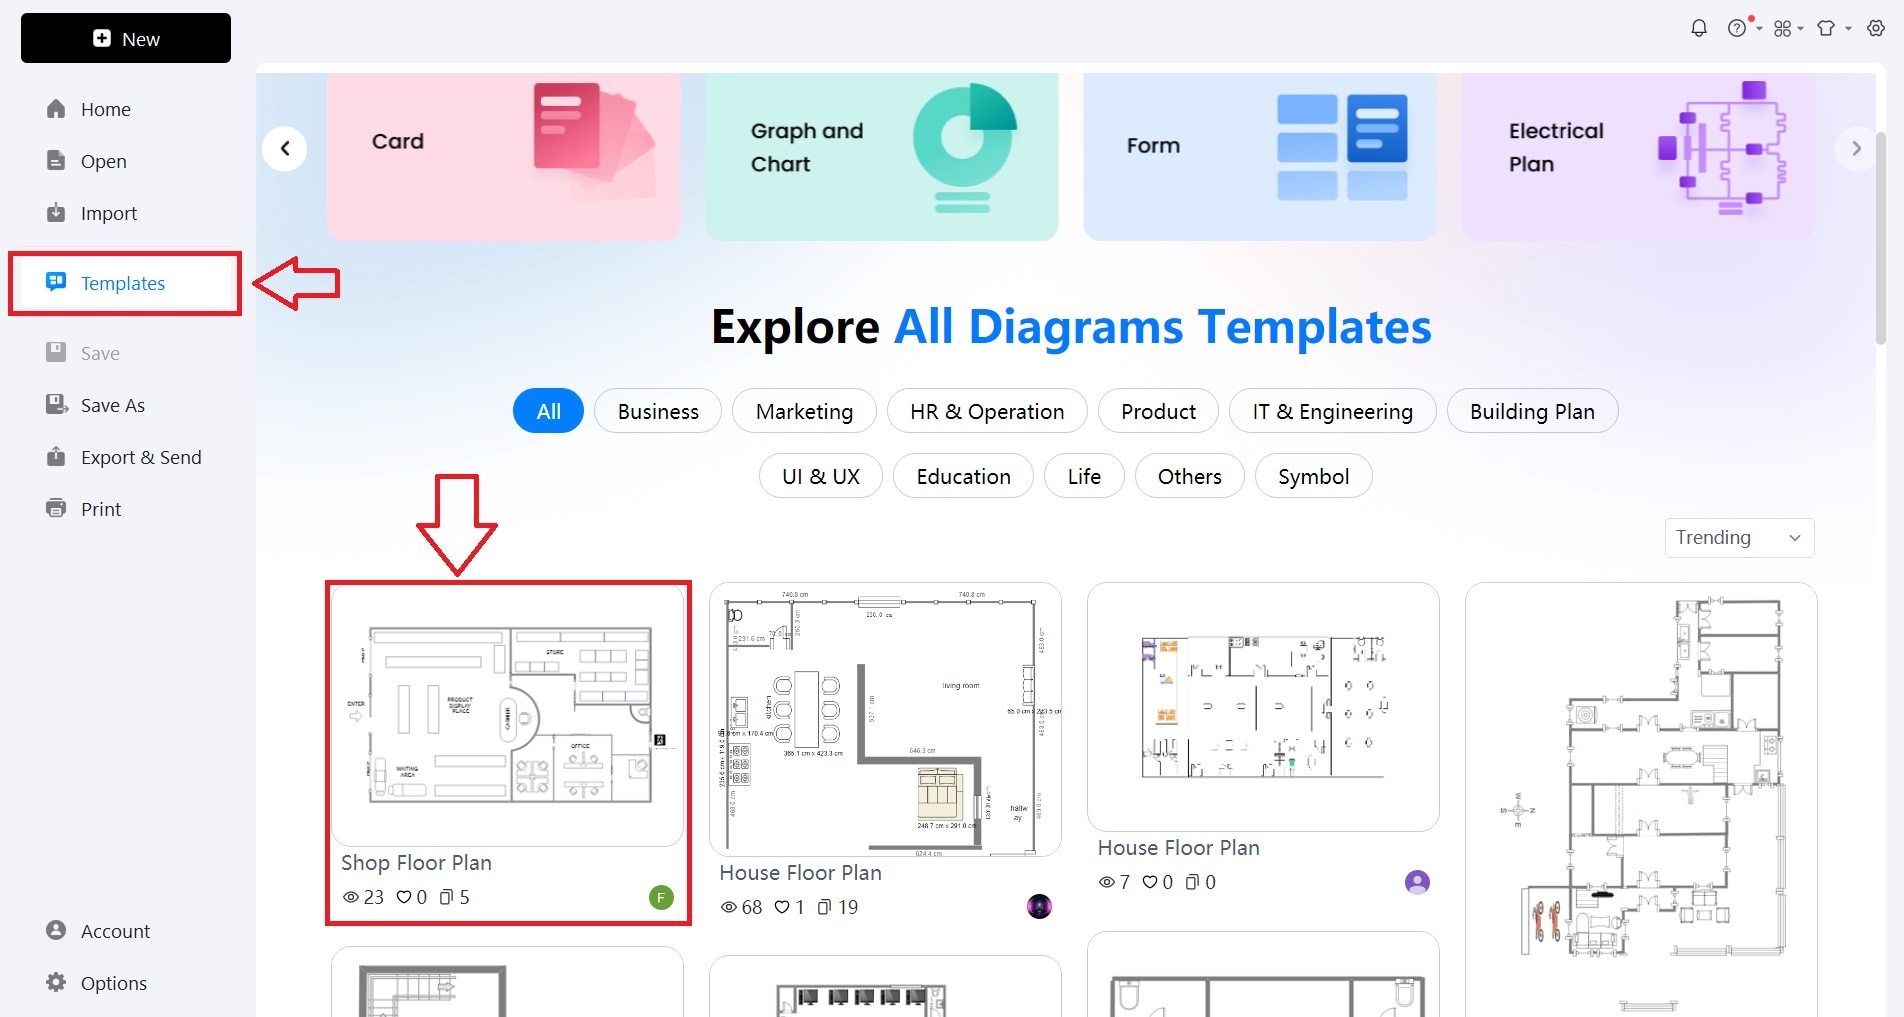Open the Graph and Chart category
1904x1017 pixels.
tap(882, 156)
